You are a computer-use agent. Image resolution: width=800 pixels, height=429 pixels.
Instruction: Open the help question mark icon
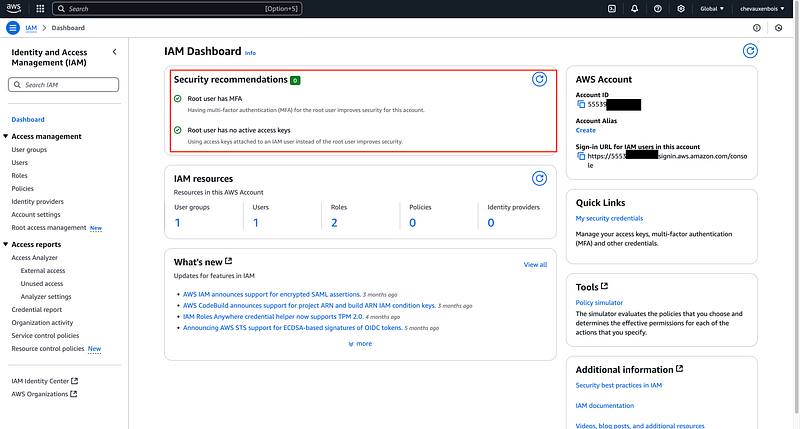tap(658, 9)
